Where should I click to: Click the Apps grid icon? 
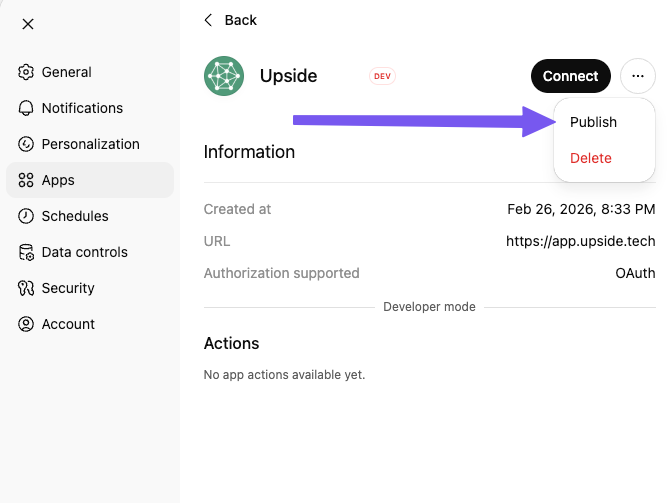coord(26,180)
